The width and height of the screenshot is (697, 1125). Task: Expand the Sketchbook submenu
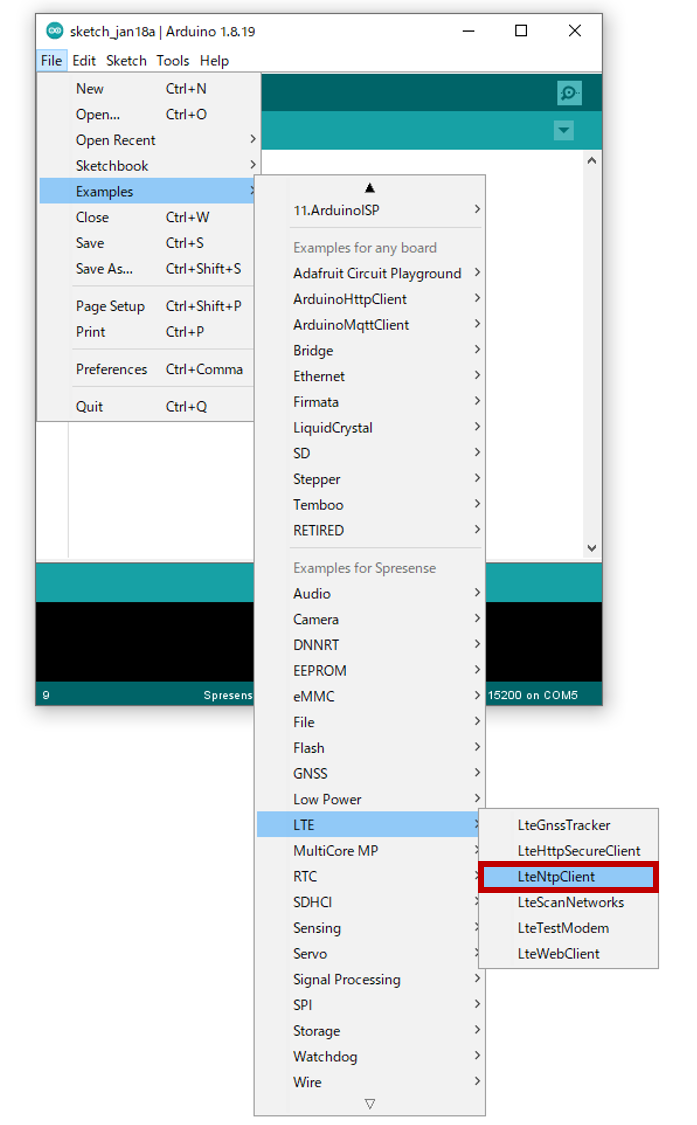point(147,166)
